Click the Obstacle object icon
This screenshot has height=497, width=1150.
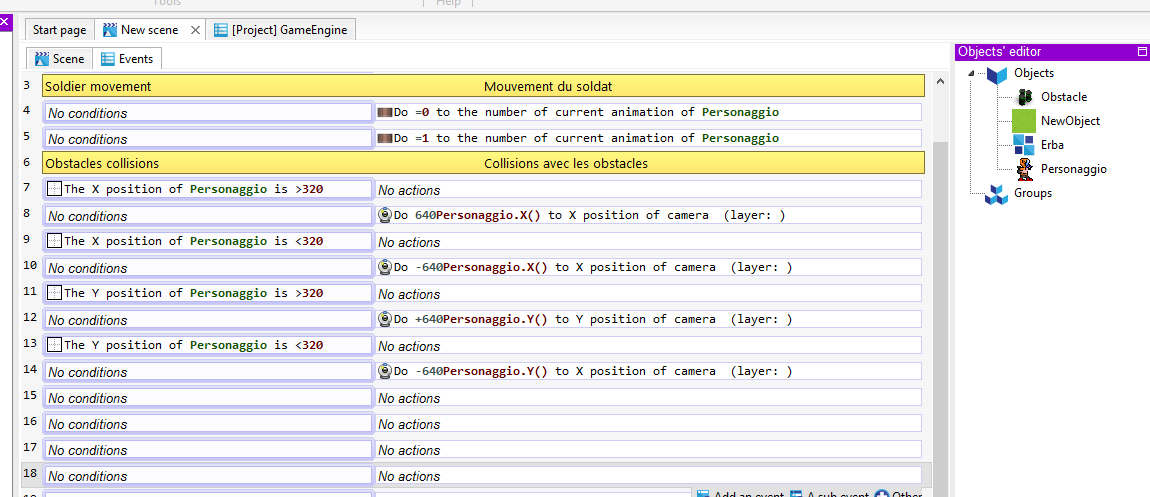pyautogui.click(x=1025, y=97)
